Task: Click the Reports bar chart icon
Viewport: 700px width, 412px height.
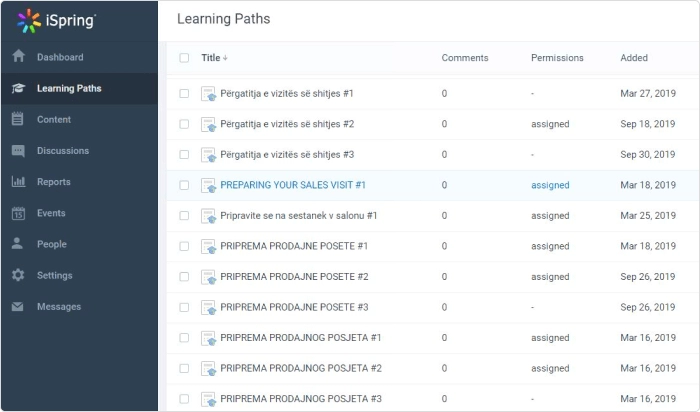Action: [x=18, y=181]
